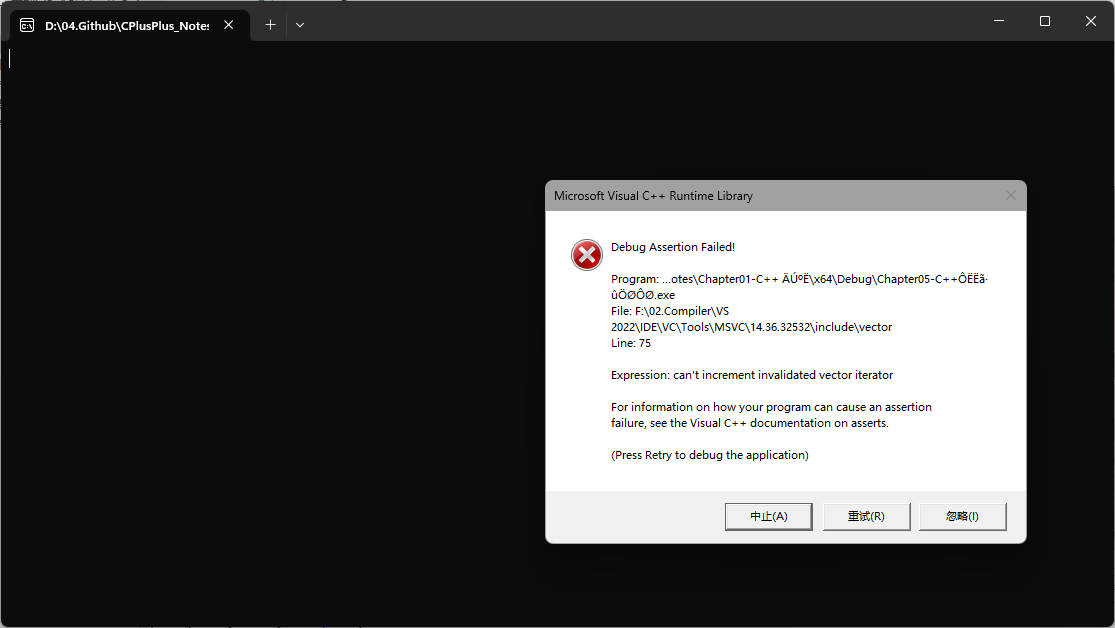Screen dimensions: 1115x628
Task: Close the D:\04.Github terminal tab
Action: pyautogui.click(x=228, y=25)
